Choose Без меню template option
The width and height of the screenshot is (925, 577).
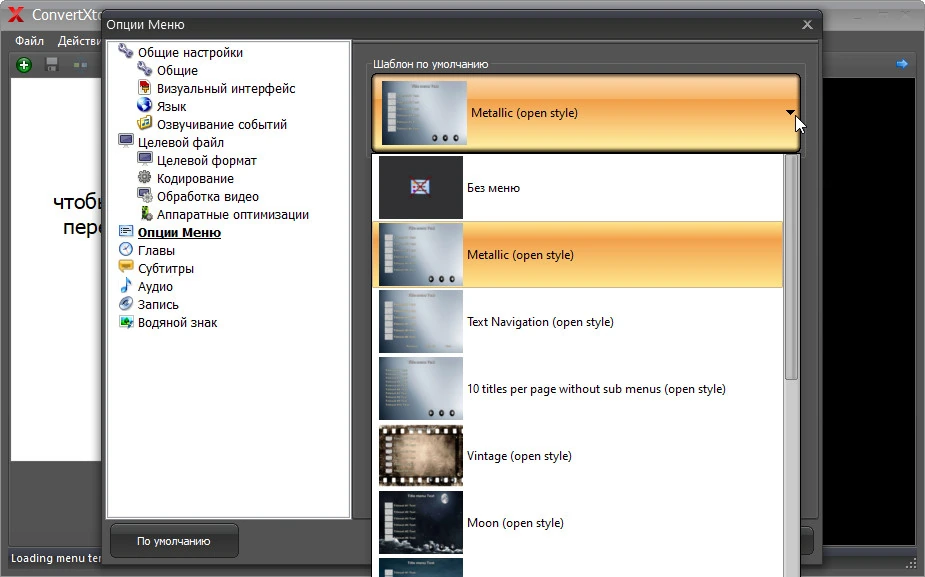578,188
